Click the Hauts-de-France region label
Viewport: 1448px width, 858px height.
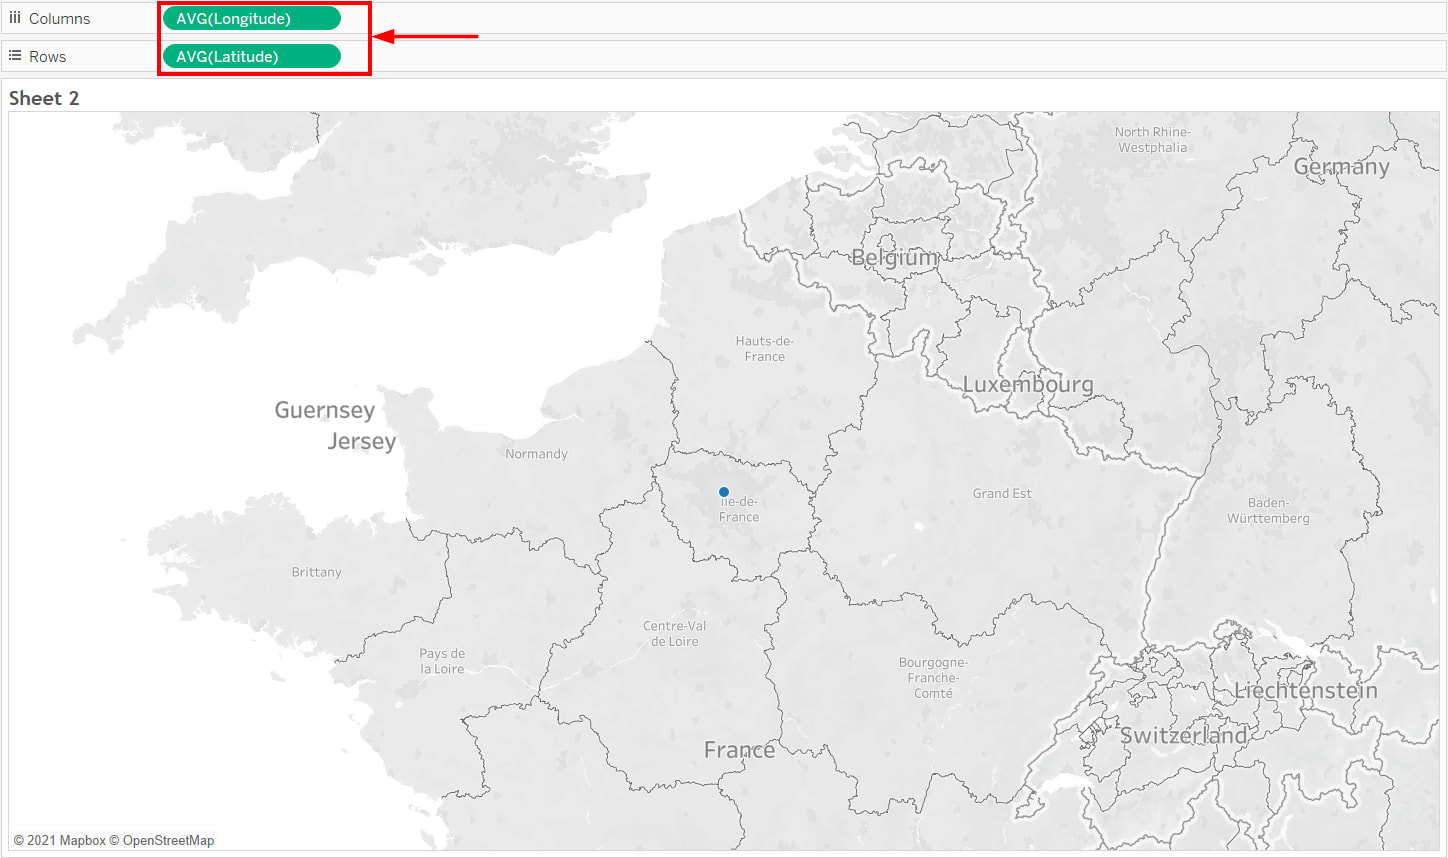(765, 348)
